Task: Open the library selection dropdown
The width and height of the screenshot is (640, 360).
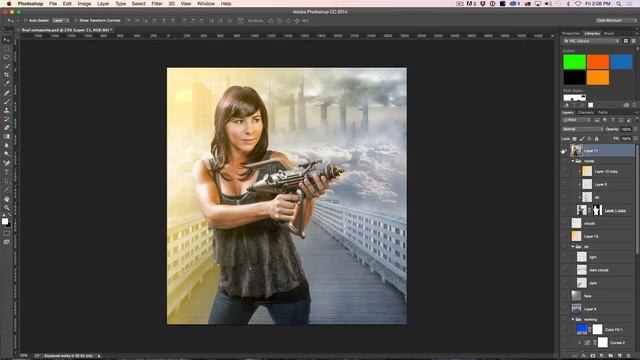Action: pyautogui.click(x=591, y=41)
